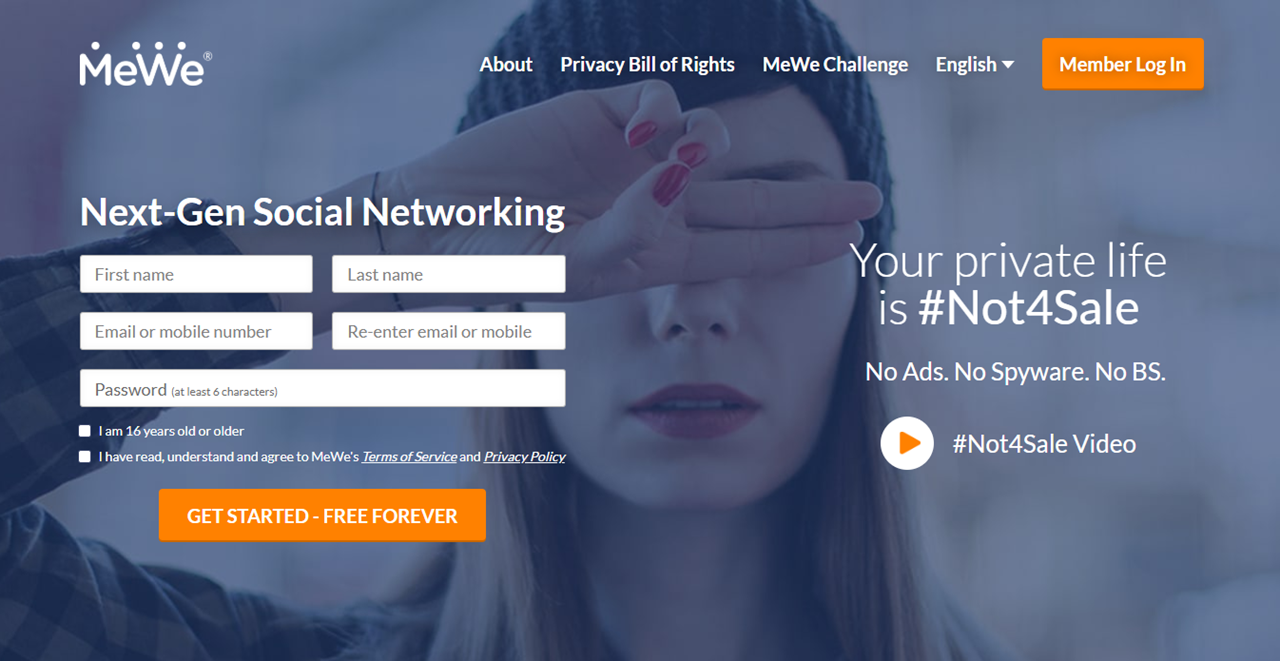Viewport: 1280px width, 661px height.
Task: Click the Member Log In button
Action: [1122, 64]
